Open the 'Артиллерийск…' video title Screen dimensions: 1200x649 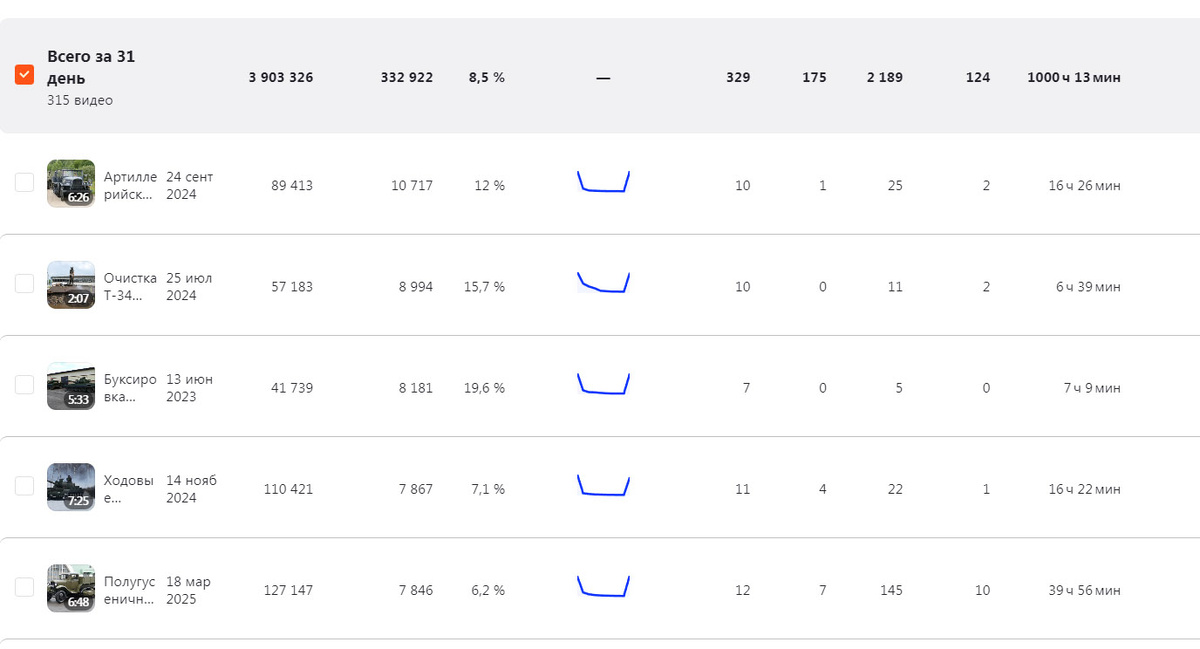click(130, 186)
